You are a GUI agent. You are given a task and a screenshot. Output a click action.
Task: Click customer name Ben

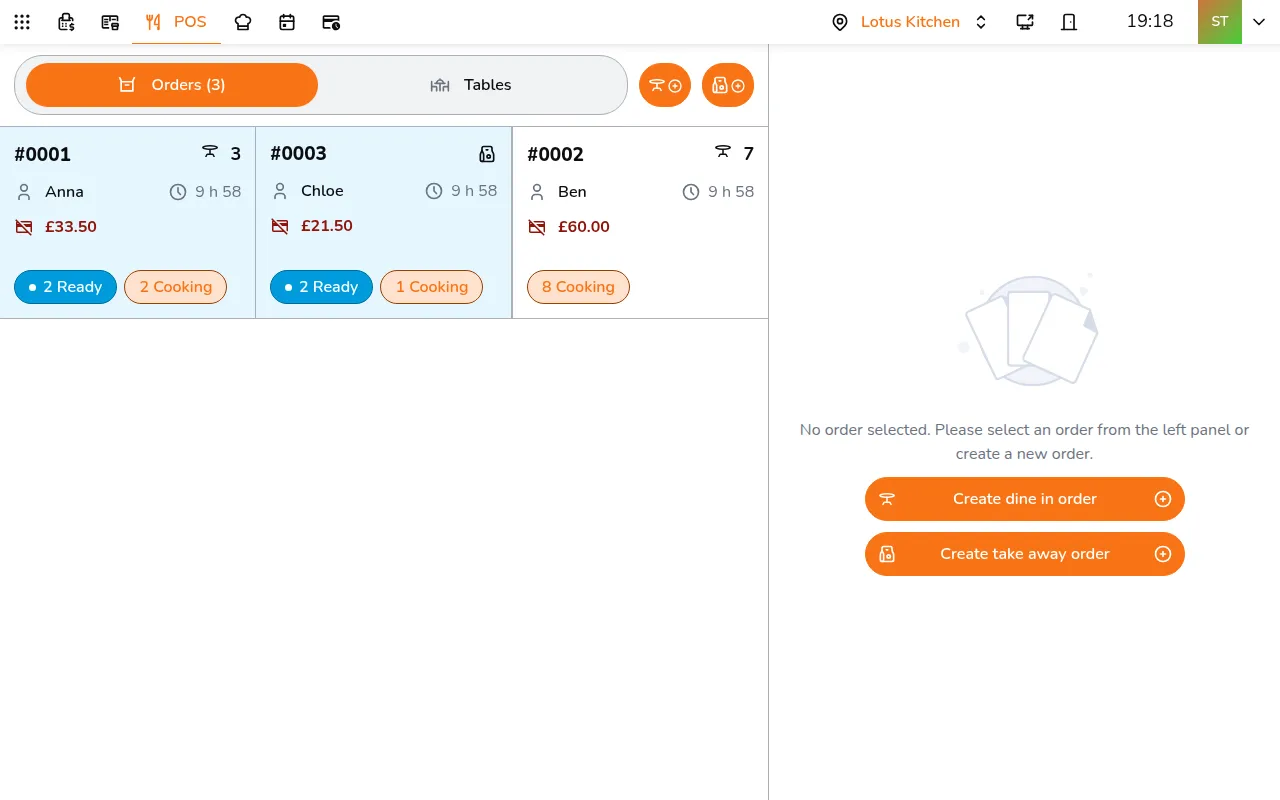pyautogui.click(x=572, y=192)
